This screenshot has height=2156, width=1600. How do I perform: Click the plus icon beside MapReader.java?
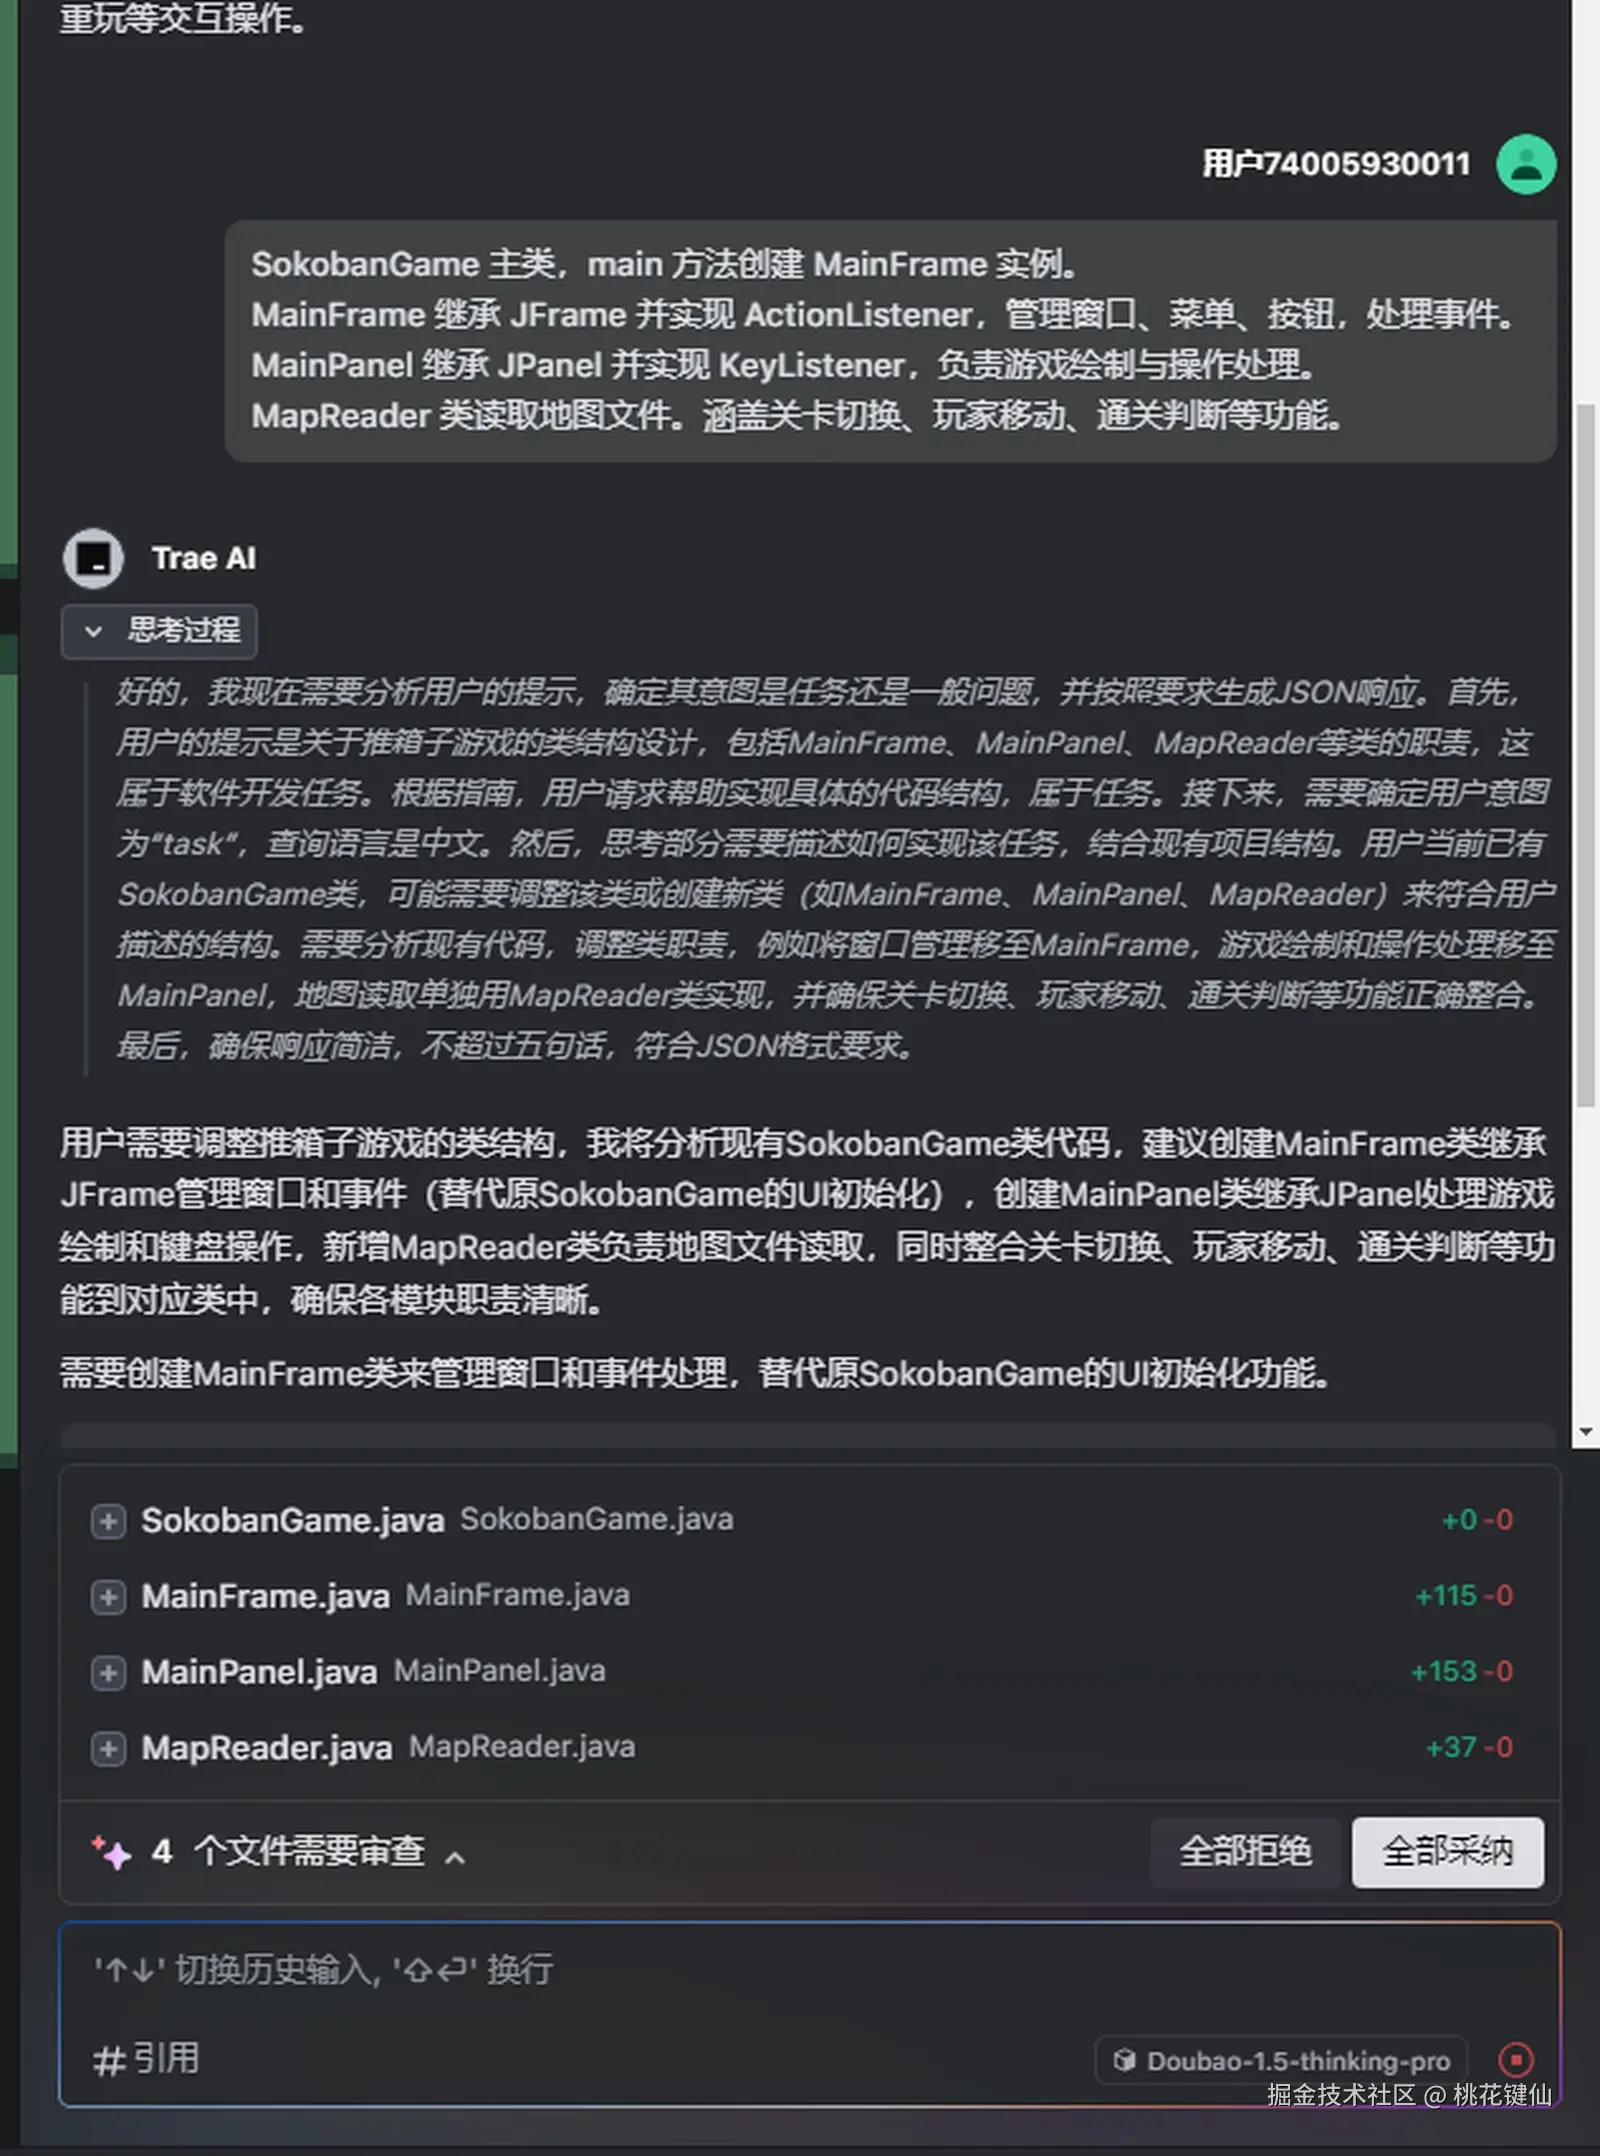(x=108, y=1748)
